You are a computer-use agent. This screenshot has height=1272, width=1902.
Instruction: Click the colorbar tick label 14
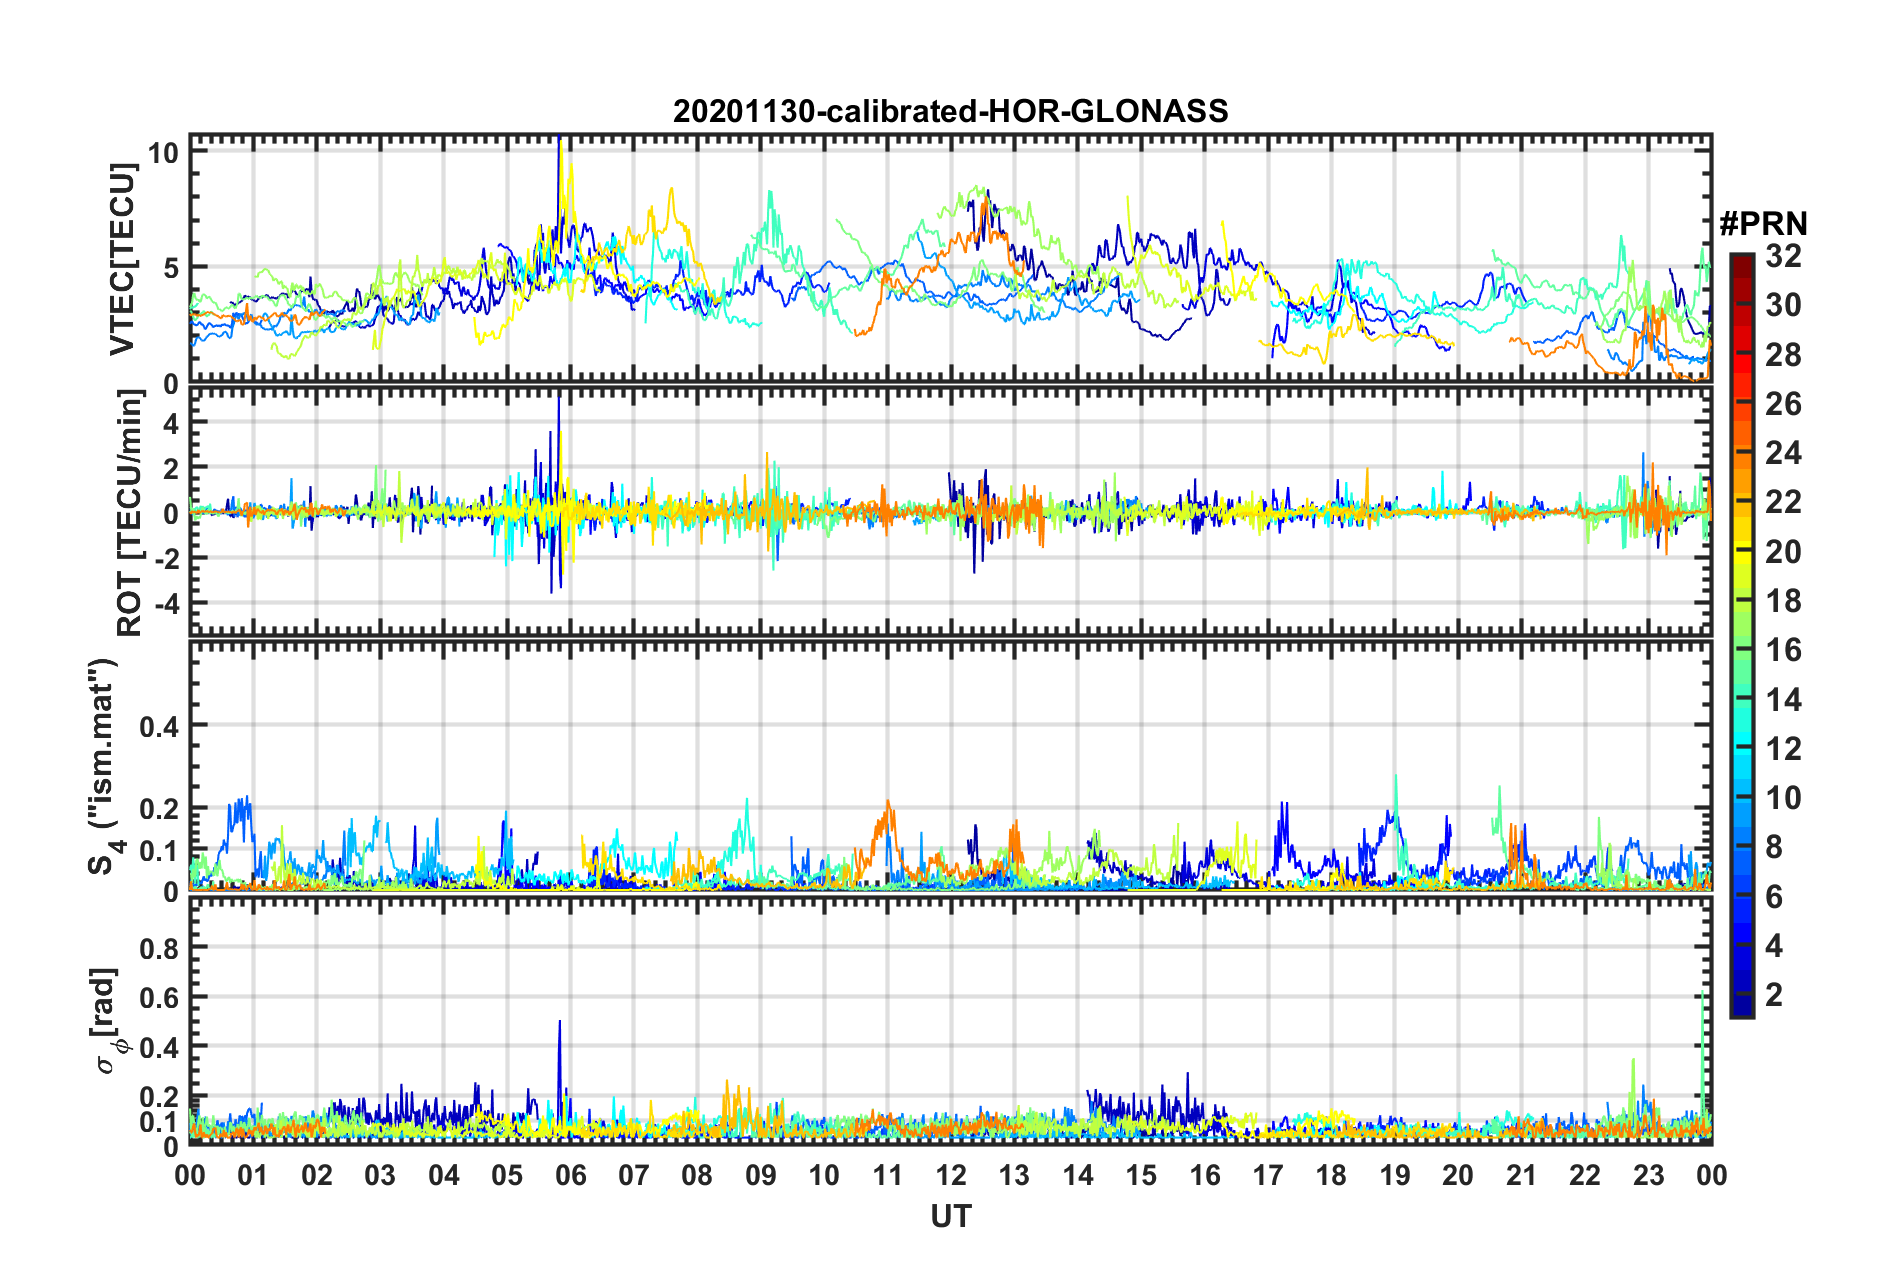tap(1783, 700)
